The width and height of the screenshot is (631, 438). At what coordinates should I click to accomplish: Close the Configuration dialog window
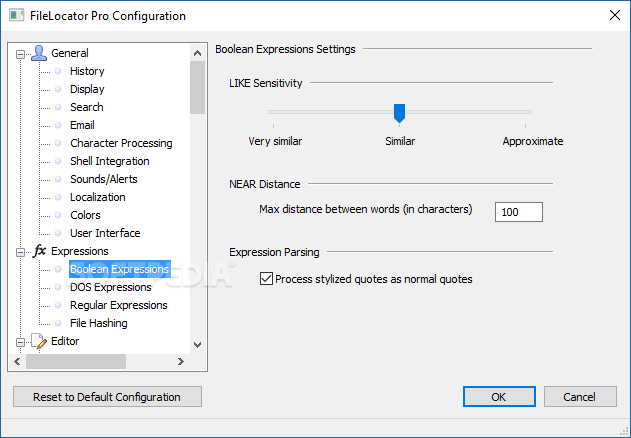pyautogui.click(x=615, y=15)
